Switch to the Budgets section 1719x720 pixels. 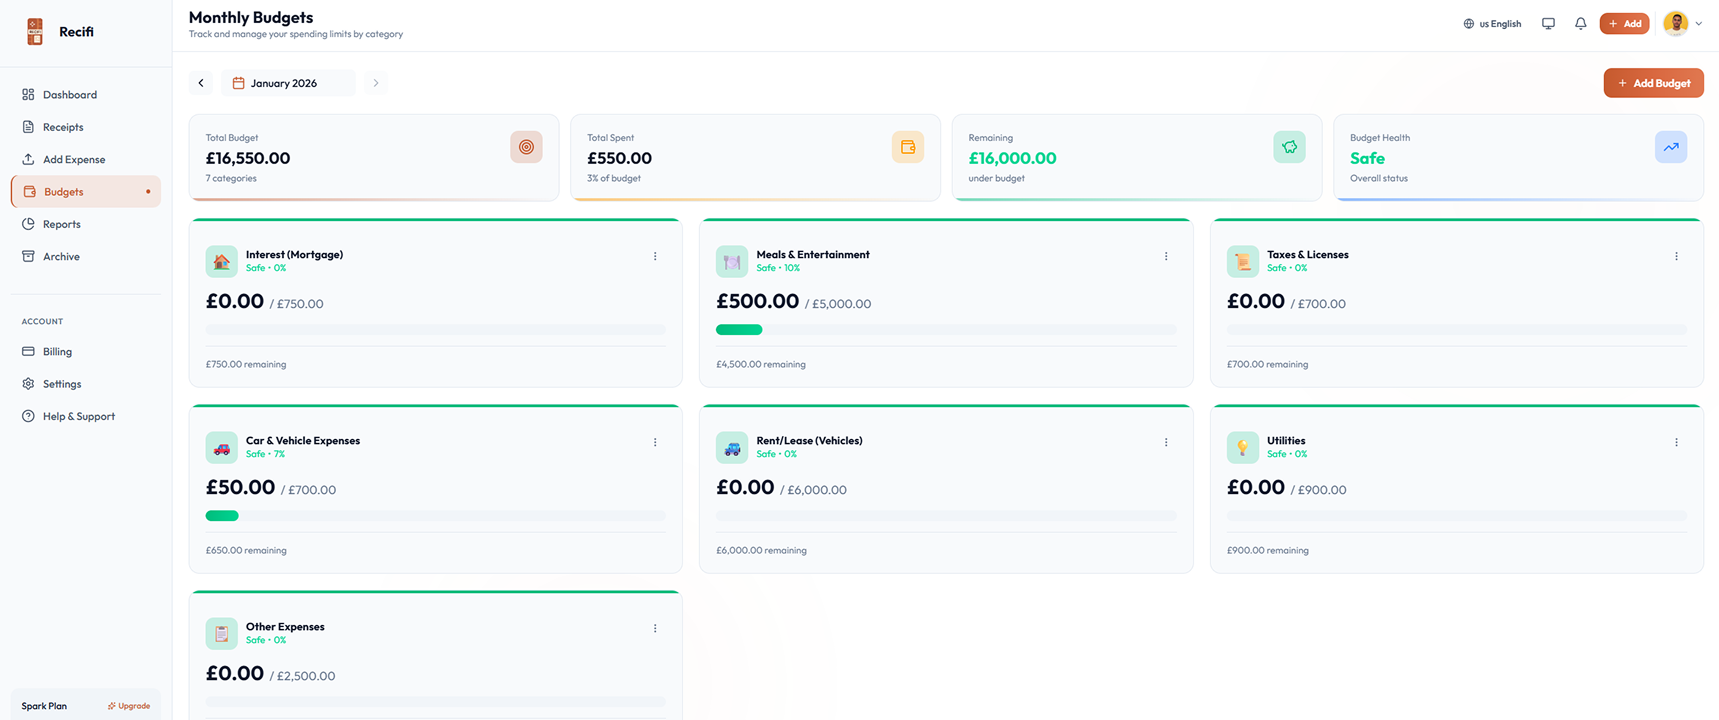(63, 192)
